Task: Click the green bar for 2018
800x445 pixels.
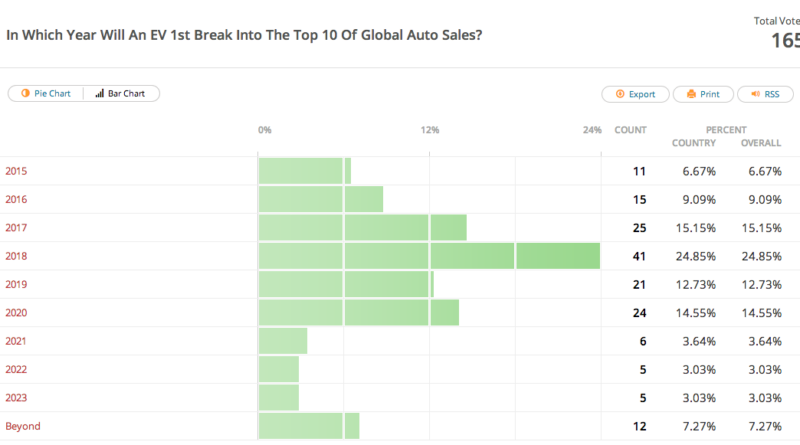Action: [x=428, y=256]
